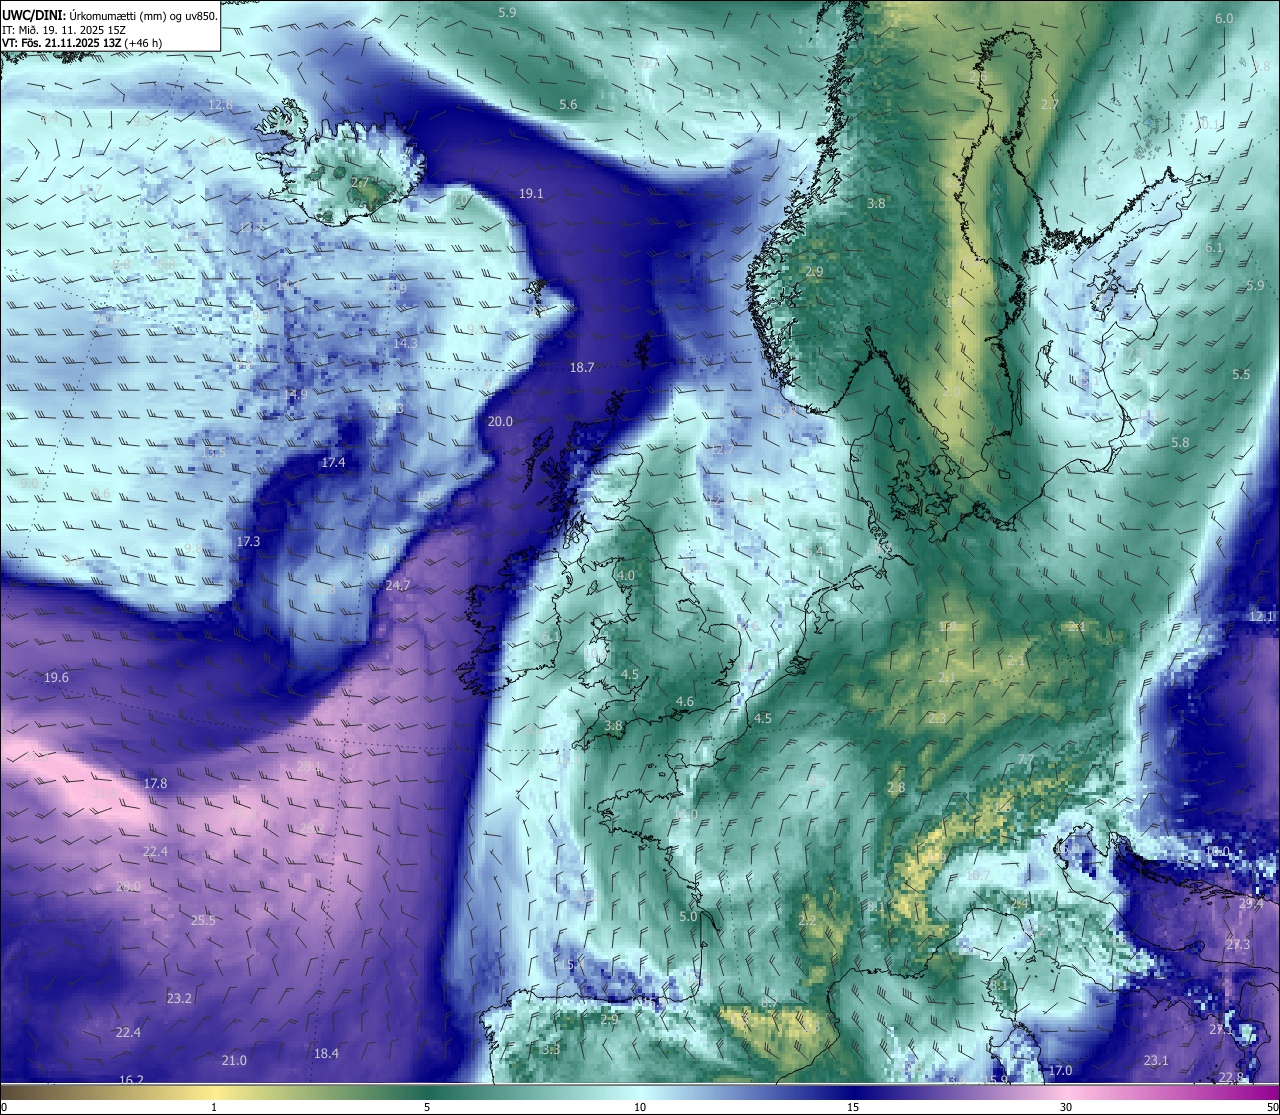Click the 10.0 value label
The height and width of the screenshot is (1115, 1280).
click(1217, 851)
